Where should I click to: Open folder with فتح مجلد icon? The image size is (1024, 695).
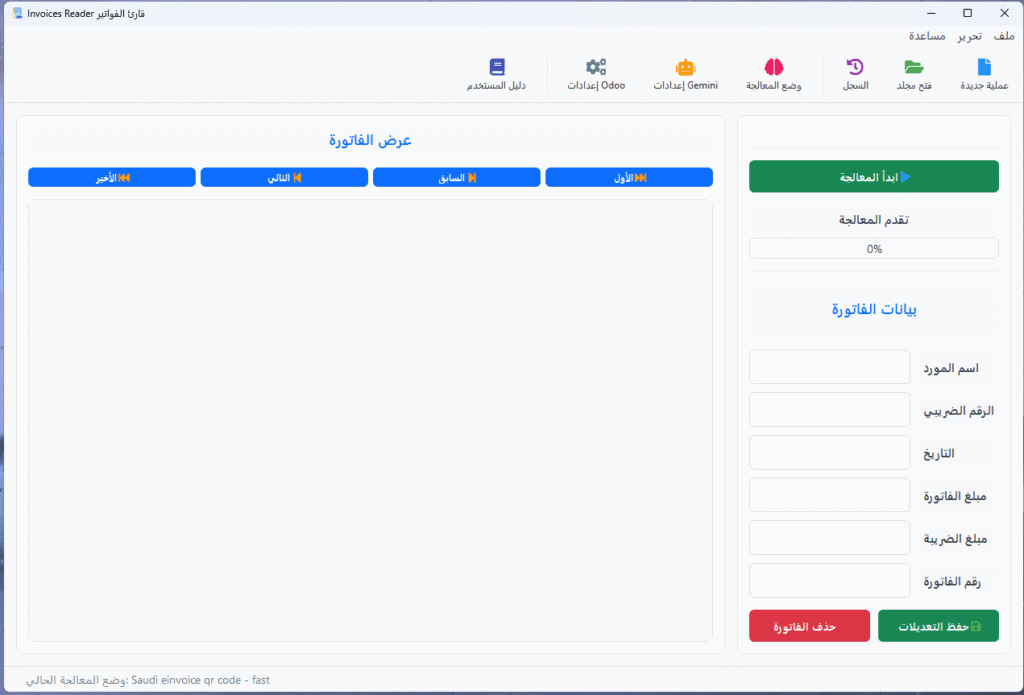[914, 67]
